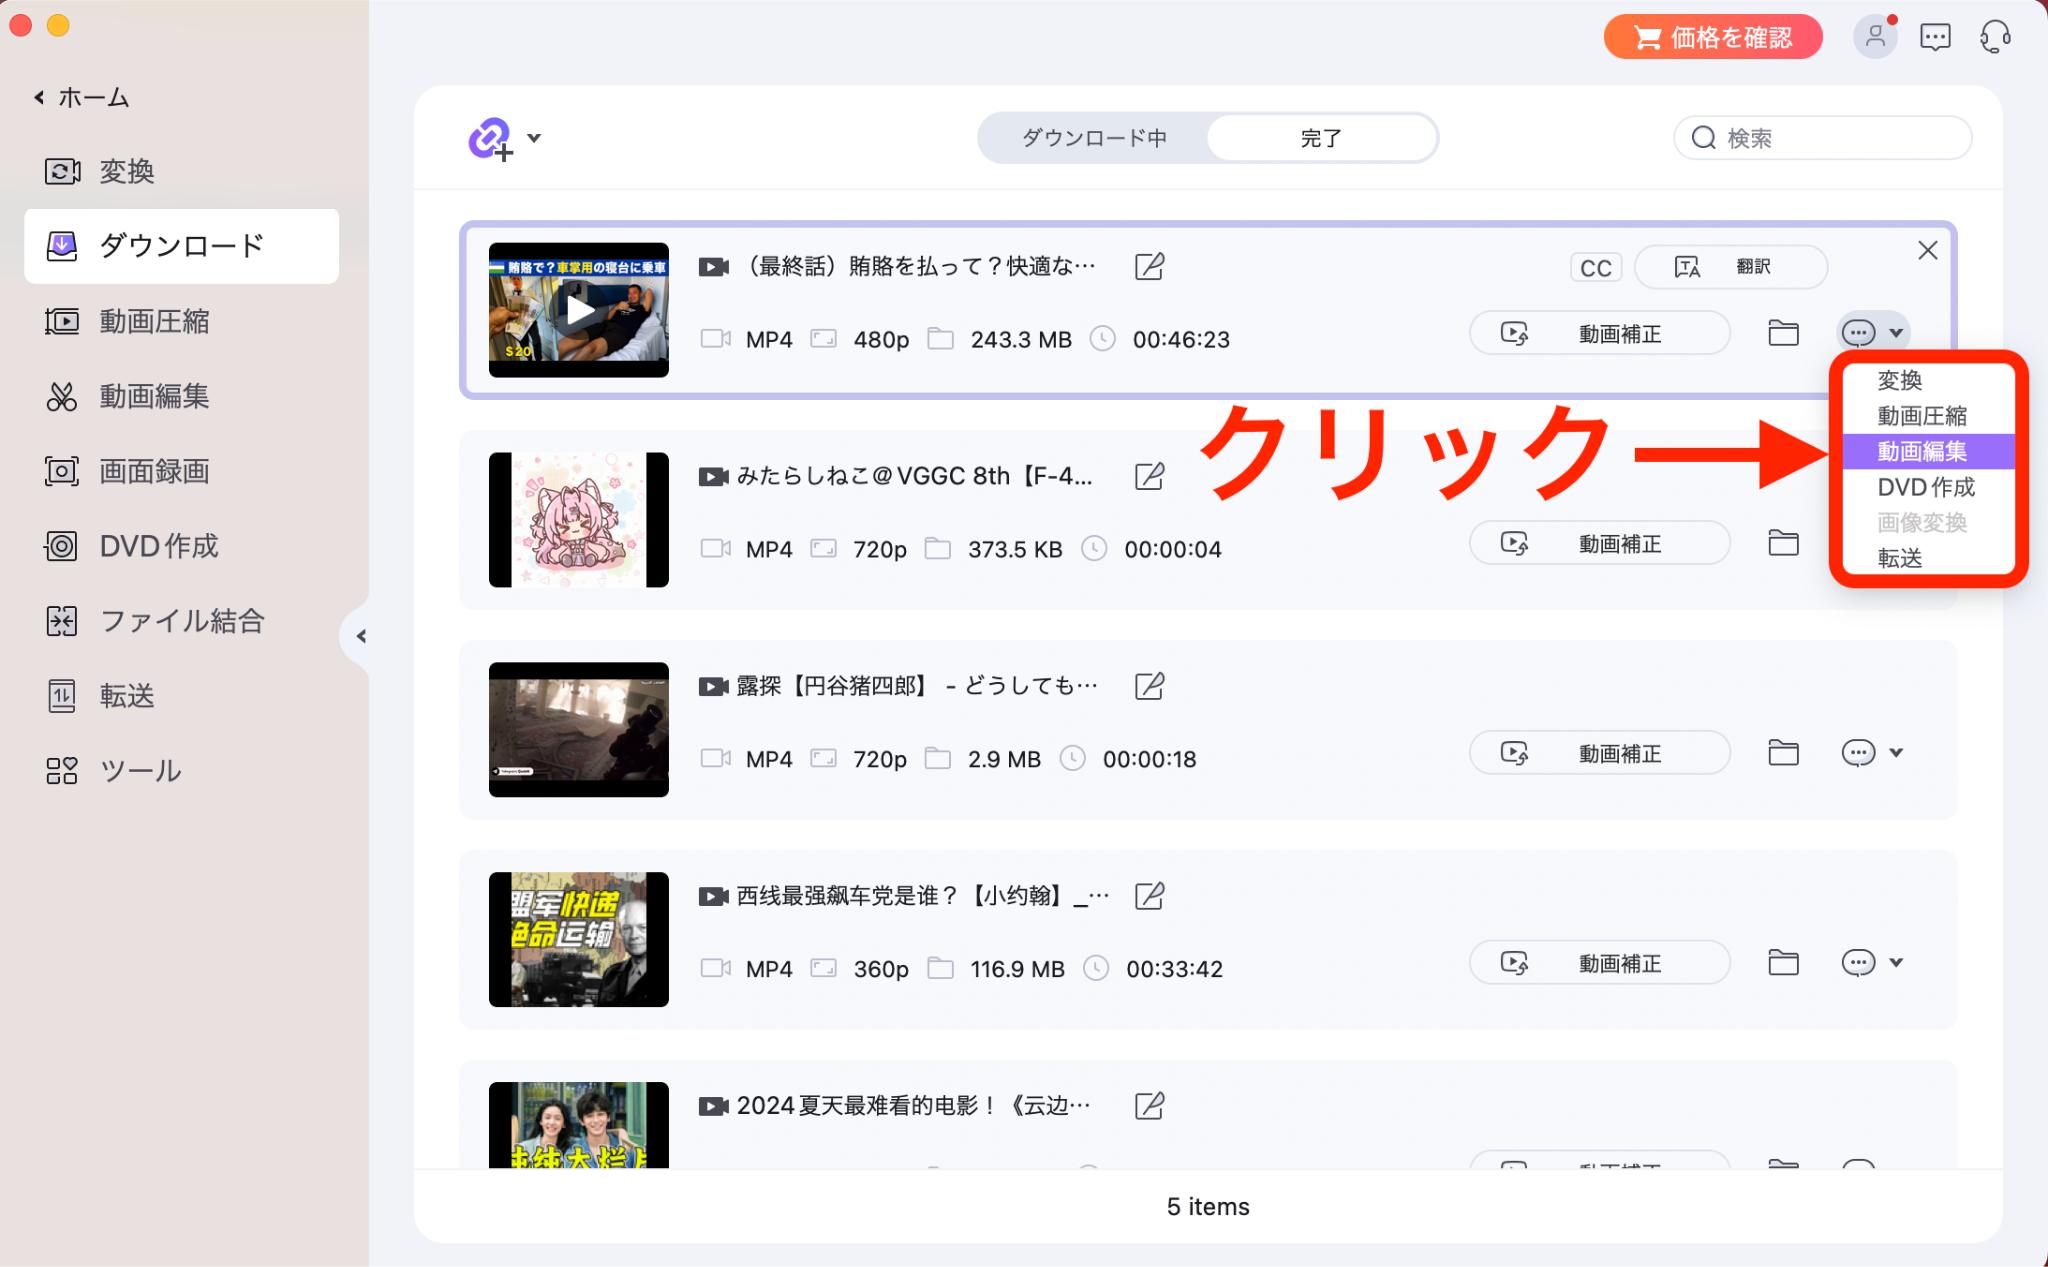Open folder for the 373.5 KB video
This screenshot has width=2048, height=1267.
[x=1783, y=543]
